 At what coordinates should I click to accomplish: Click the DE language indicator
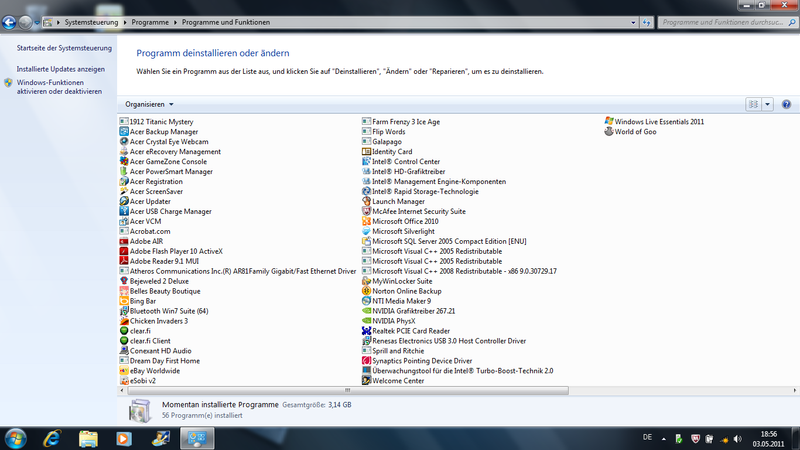(647, 437)
